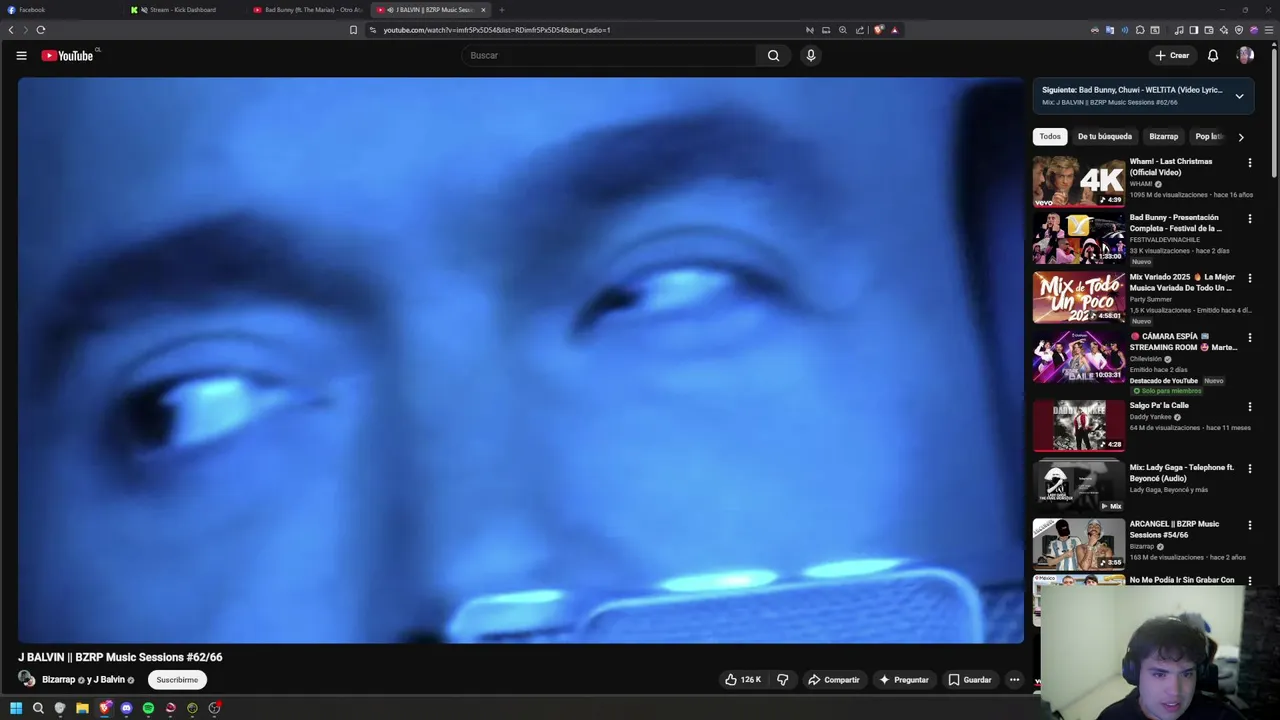Open the browser main menu
This screenshot has width=1280, height=720.
click(x=1269, y=30)
